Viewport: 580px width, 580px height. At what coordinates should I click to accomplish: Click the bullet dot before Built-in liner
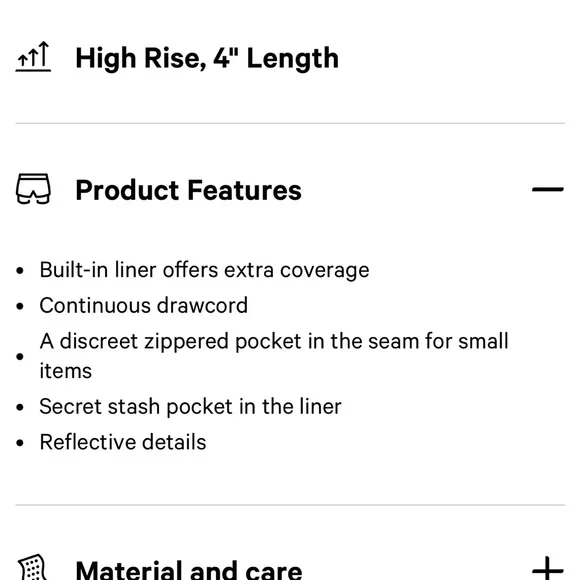20,271
